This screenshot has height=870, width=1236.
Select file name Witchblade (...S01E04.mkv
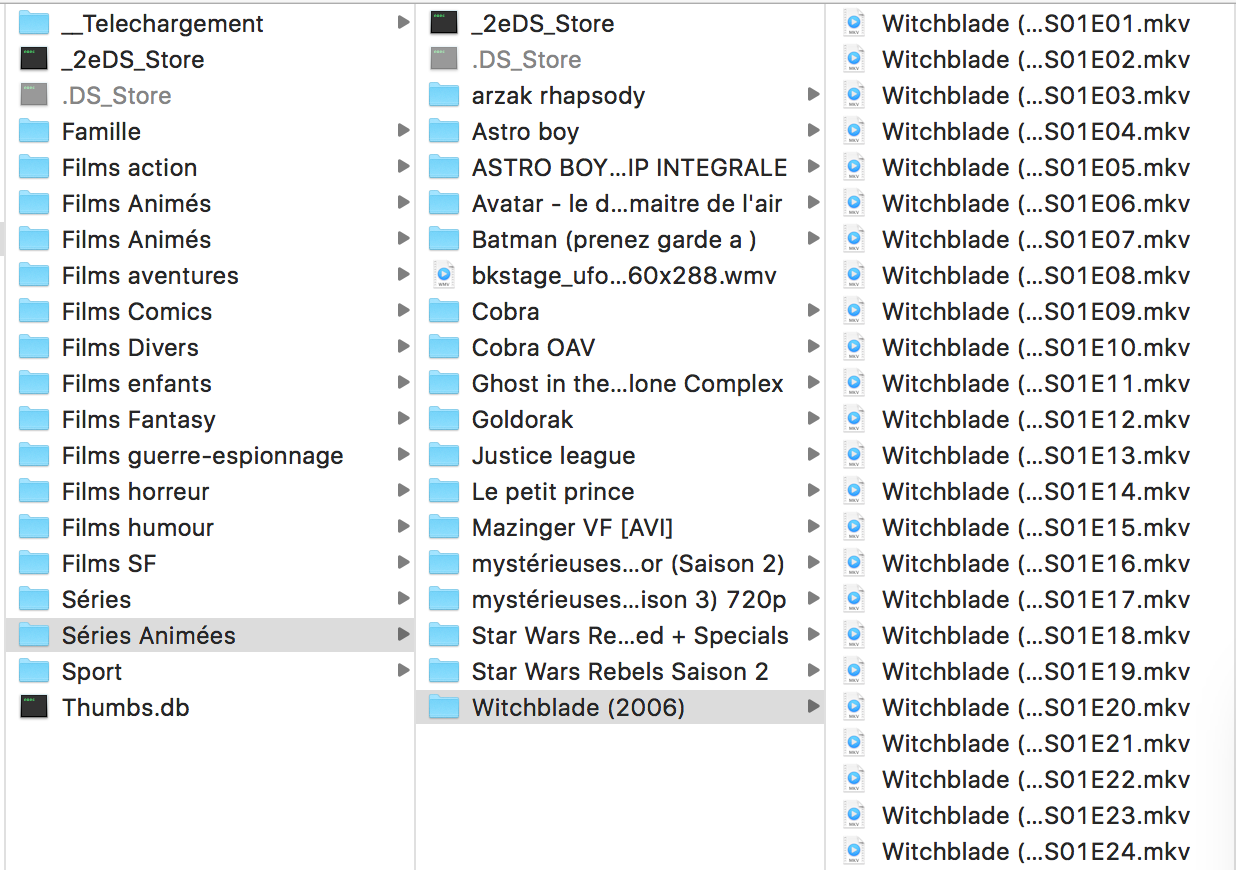click(1036, 132)
